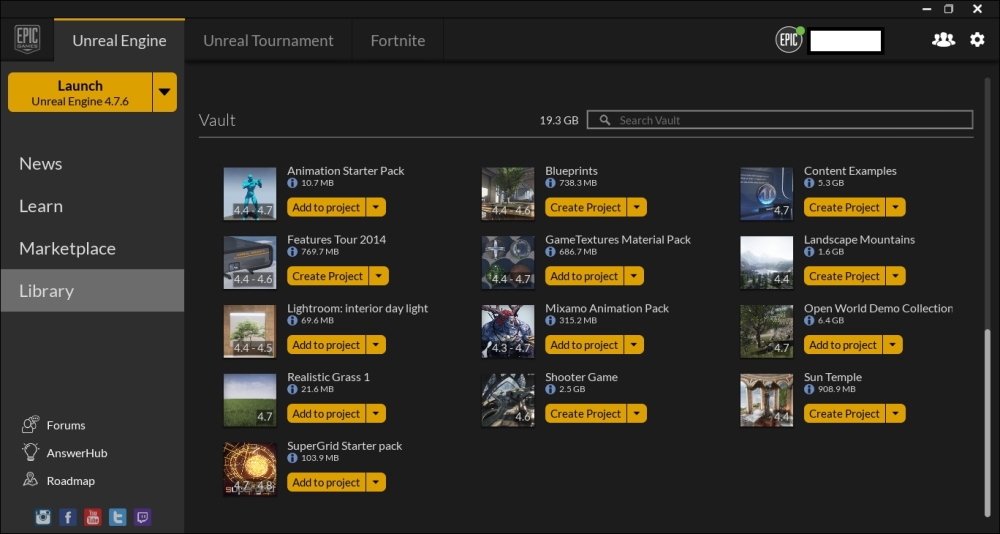Screen dimensions: 1000x534
Task: Open the Instagram social icon
Action: [x=43, y=517]
